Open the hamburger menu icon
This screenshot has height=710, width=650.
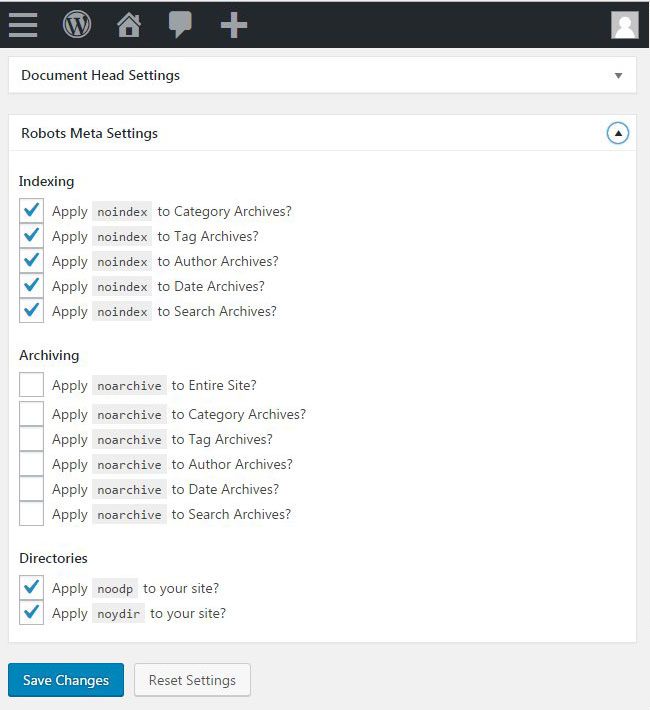(23, 24)
